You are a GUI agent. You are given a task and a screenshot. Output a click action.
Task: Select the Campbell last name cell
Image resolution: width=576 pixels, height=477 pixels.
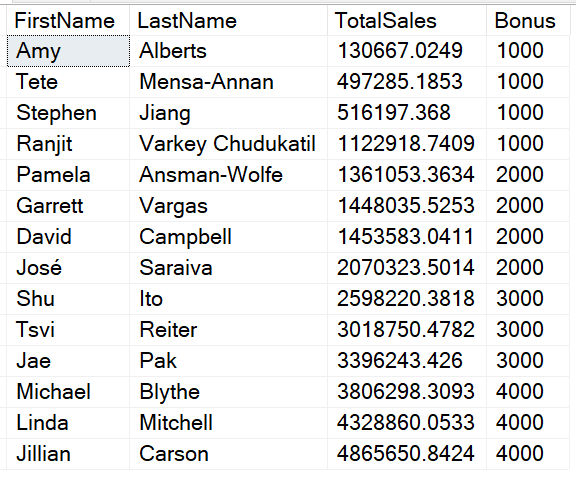(x=228, y=237)
